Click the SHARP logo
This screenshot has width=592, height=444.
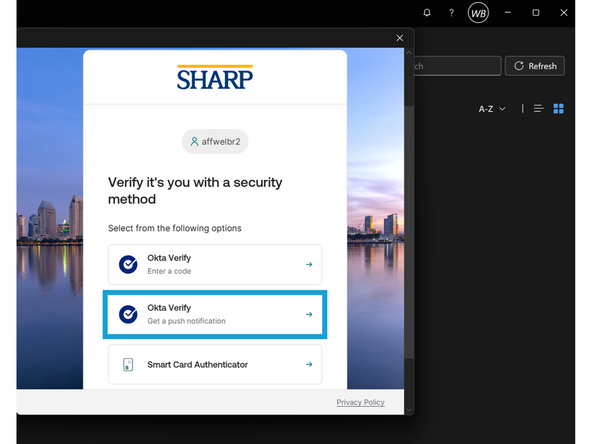point(215,77)
